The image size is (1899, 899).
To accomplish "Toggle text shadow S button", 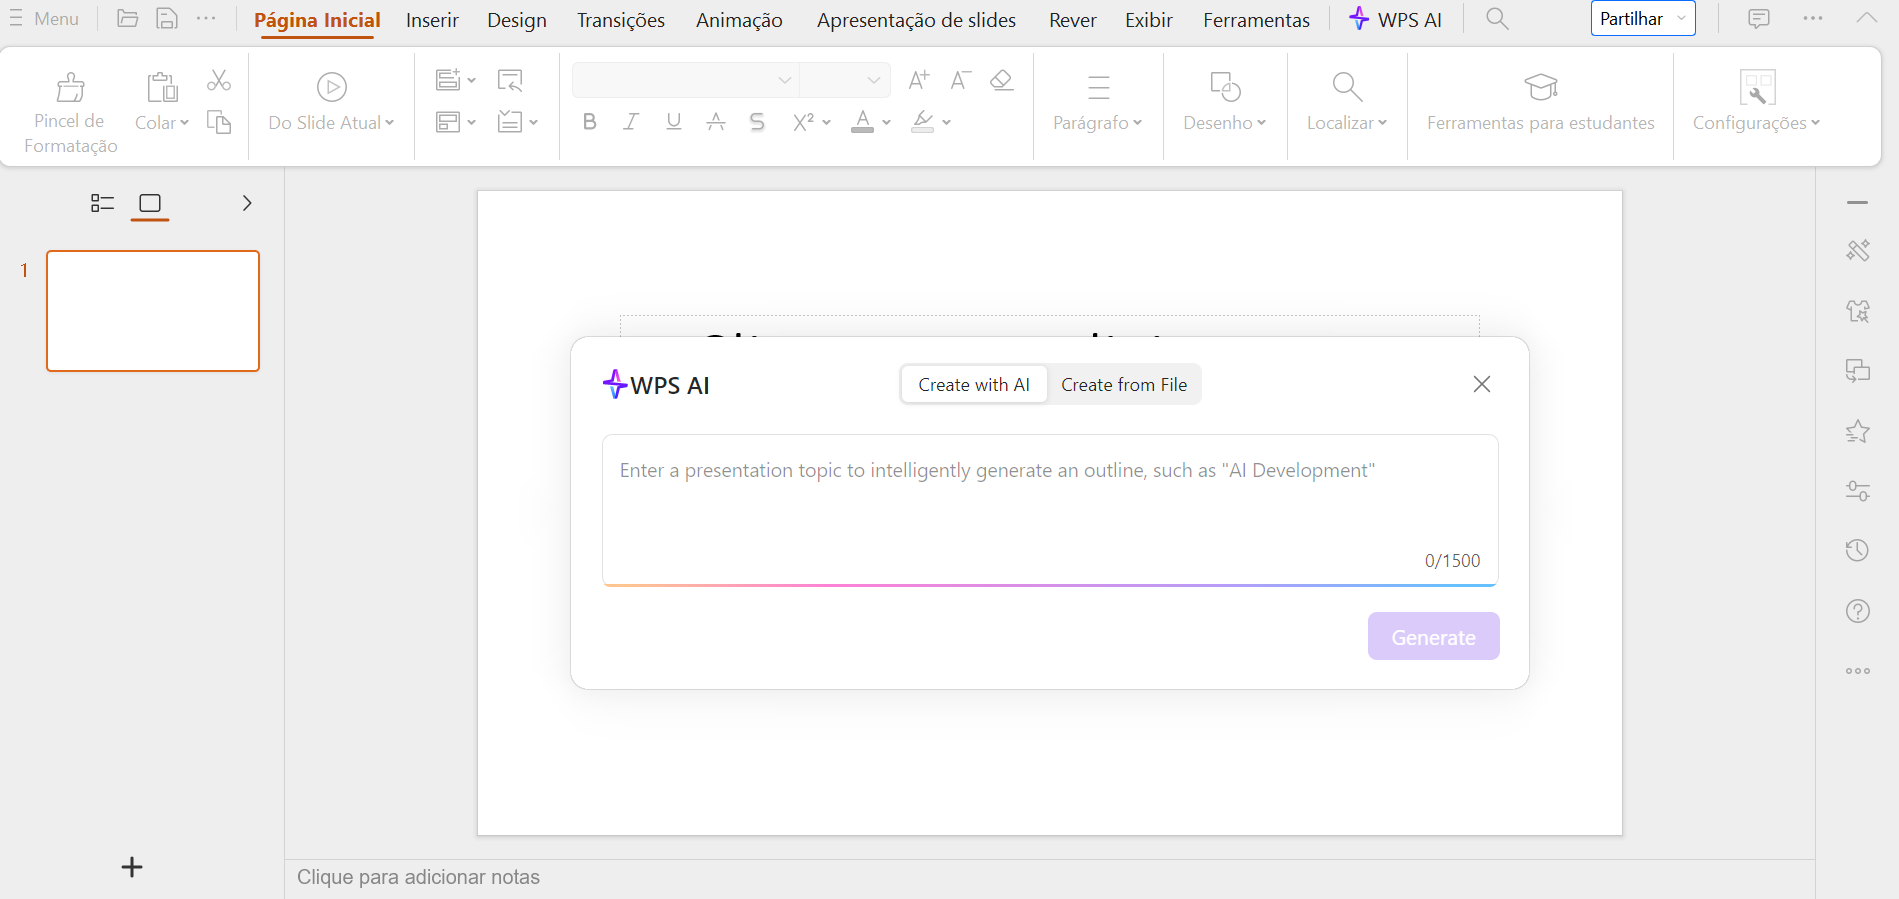I will (757, 122).
